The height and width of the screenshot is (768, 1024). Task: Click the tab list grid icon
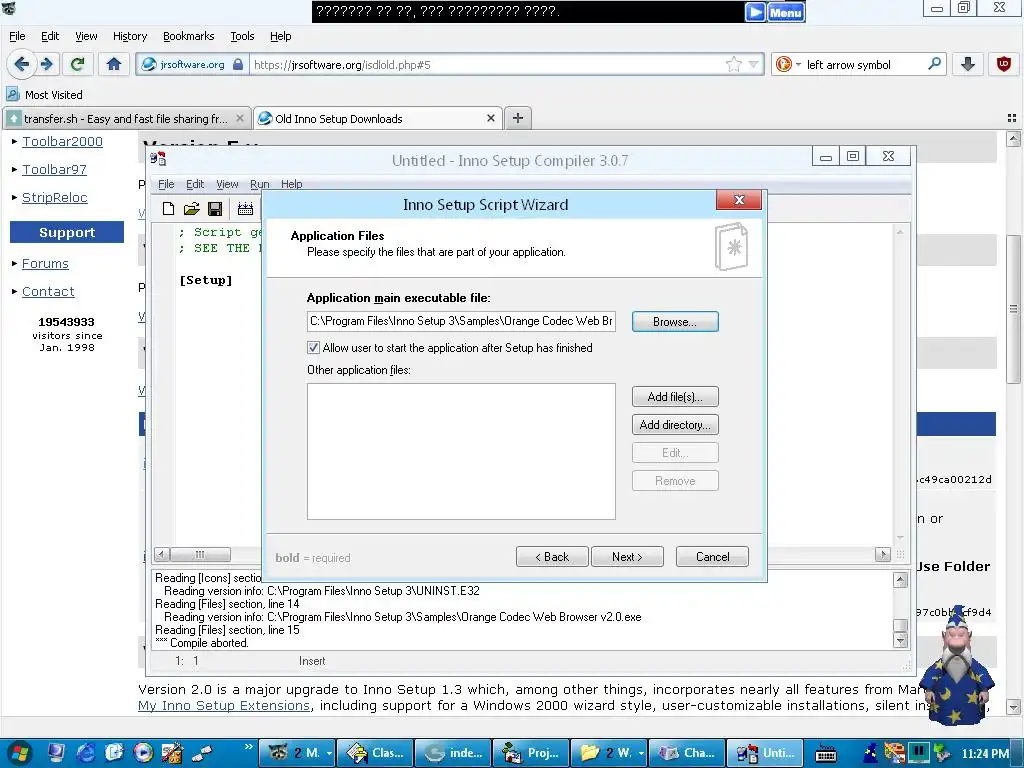tap(1012, 118)
